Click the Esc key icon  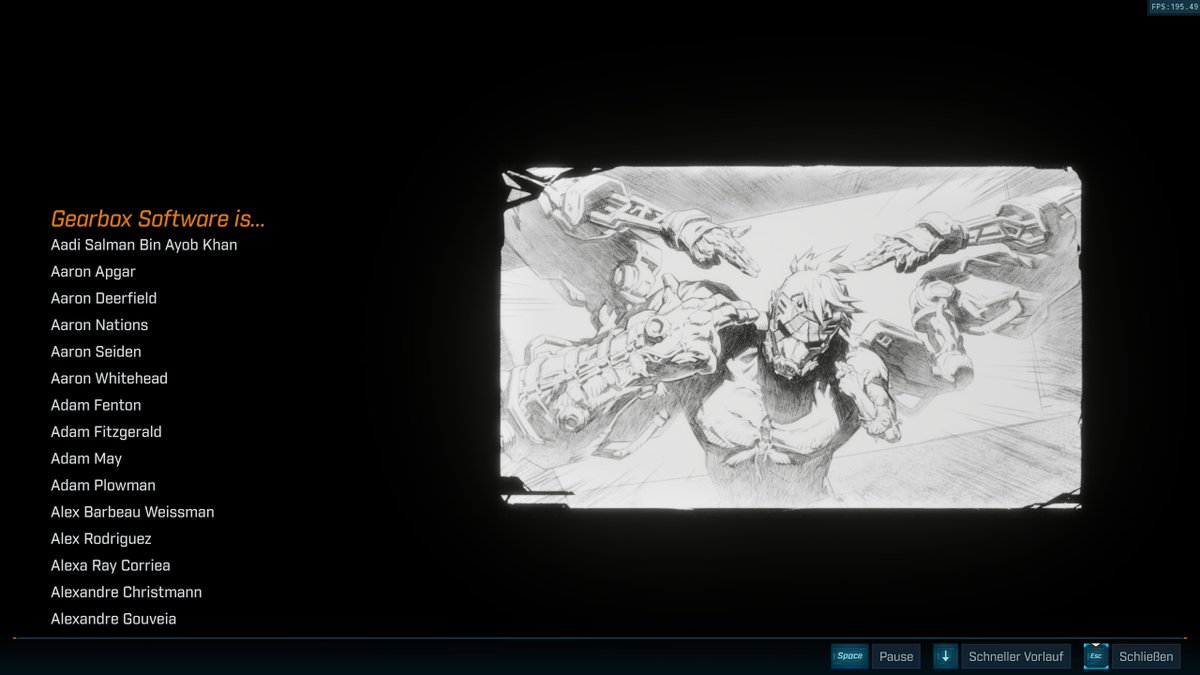click(1096, 657)
